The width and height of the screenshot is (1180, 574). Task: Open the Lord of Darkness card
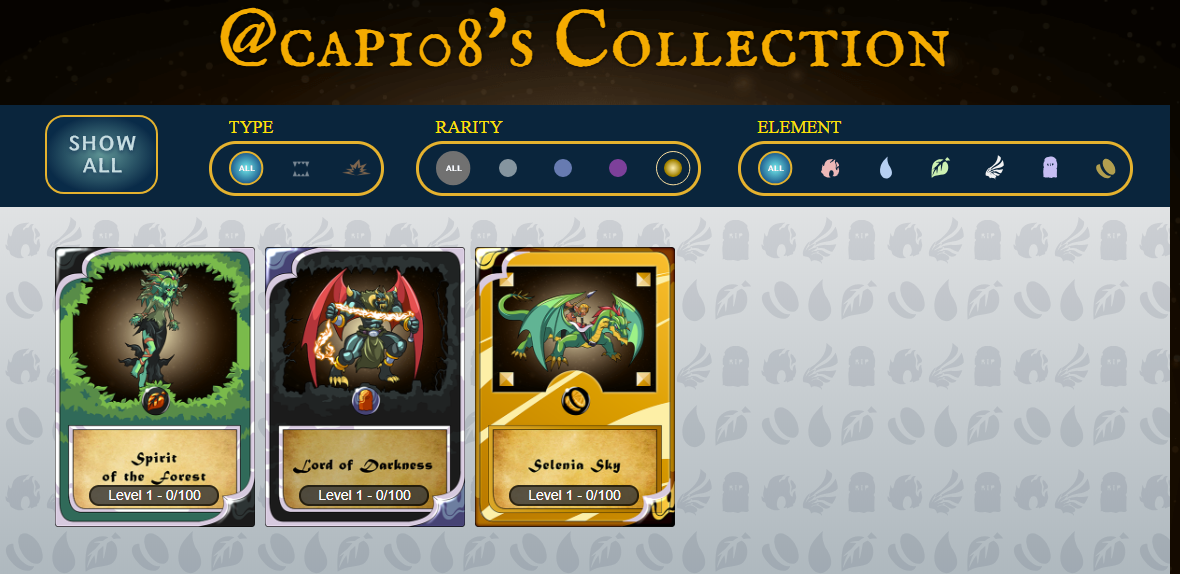(365, 387)
